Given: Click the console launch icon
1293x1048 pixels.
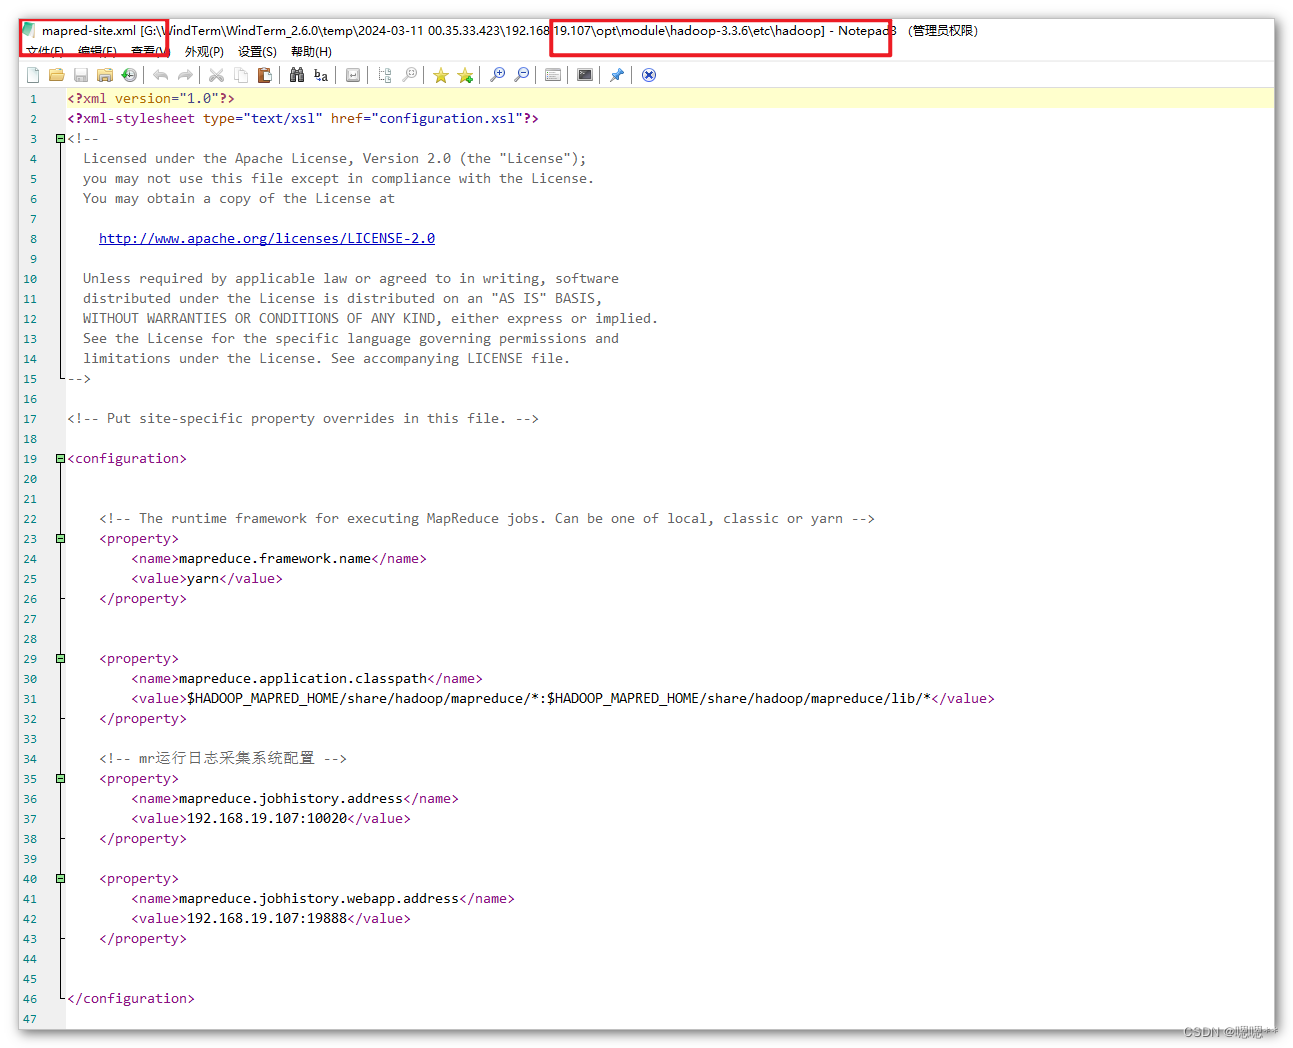Looking at the screenshot, I should 585,75.
